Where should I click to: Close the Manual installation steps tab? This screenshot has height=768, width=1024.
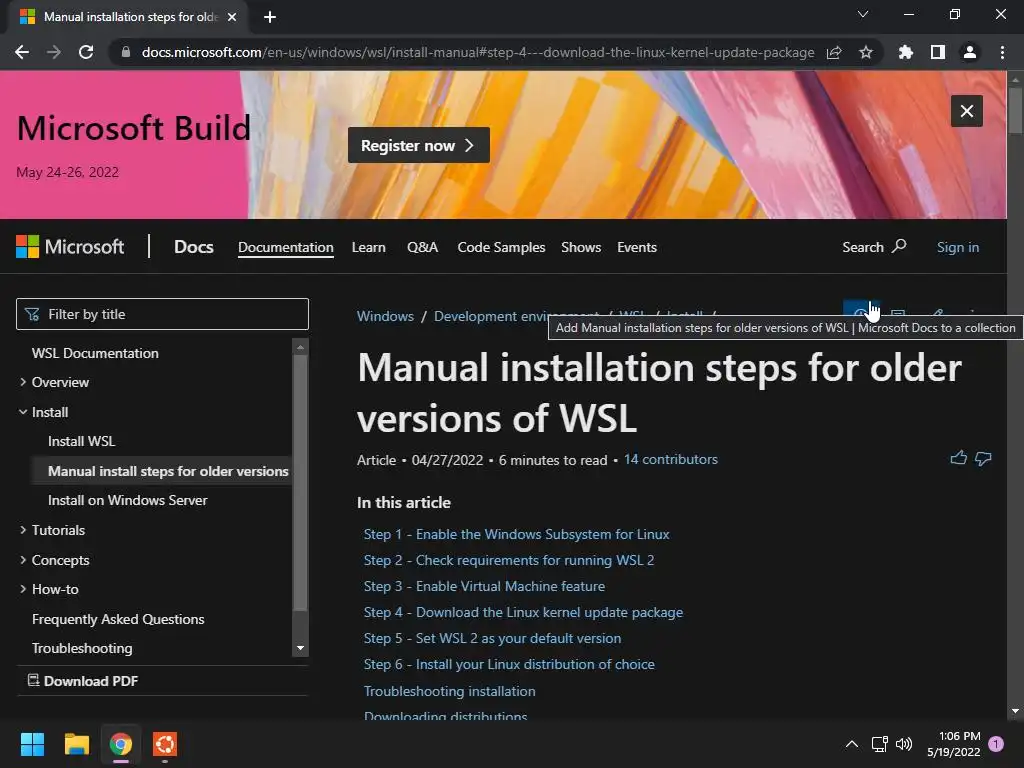[x=231, y=17]
